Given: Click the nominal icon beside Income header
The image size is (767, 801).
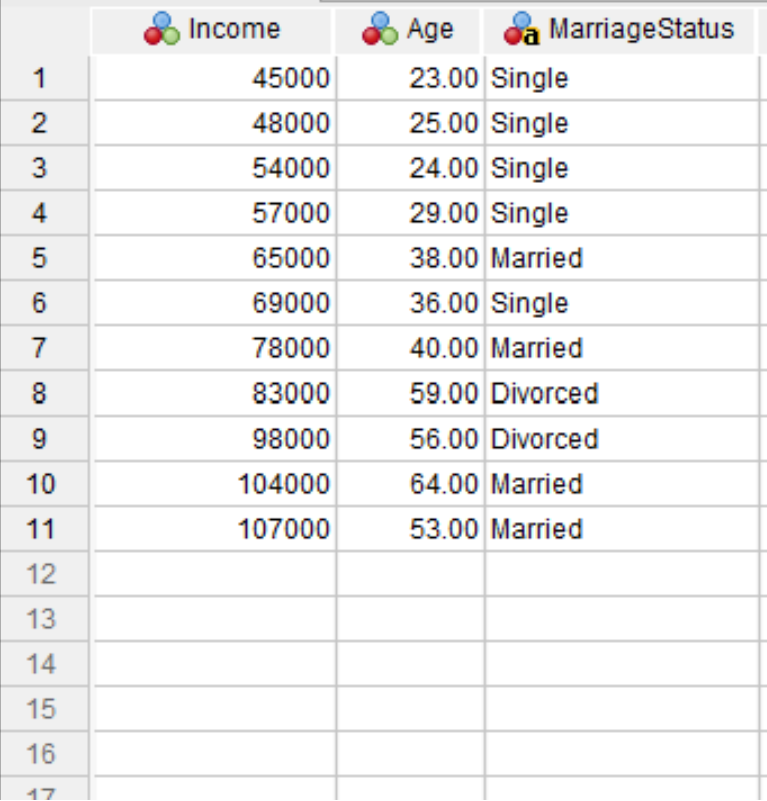Looking at the screenshot, I should pyautogui.click(x=161, y=29).
